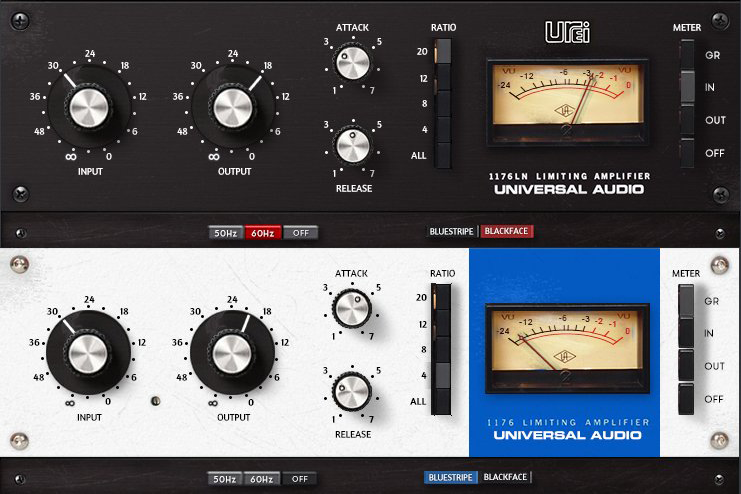Select red BLACKFACE tab on upper strip
Screen dimensions: 741x494
point(506,231)
